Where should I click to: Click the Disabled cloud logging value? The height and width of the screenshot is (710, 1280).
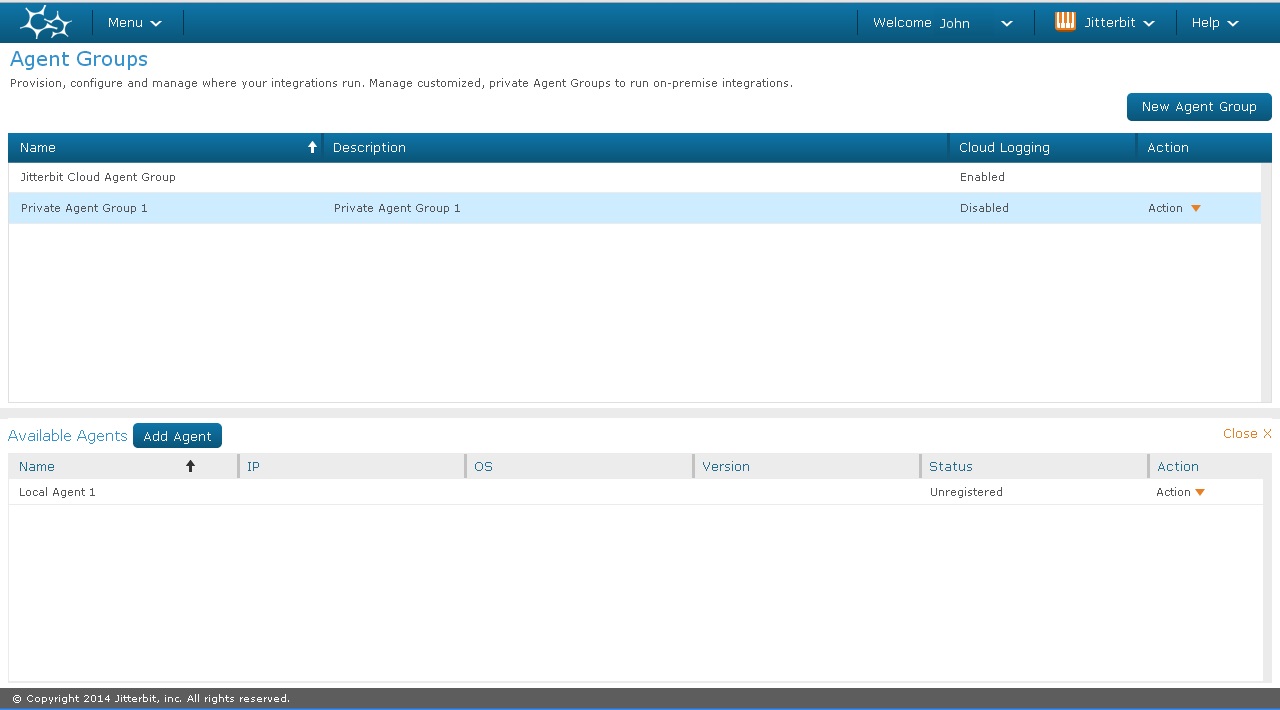(984, 208)
